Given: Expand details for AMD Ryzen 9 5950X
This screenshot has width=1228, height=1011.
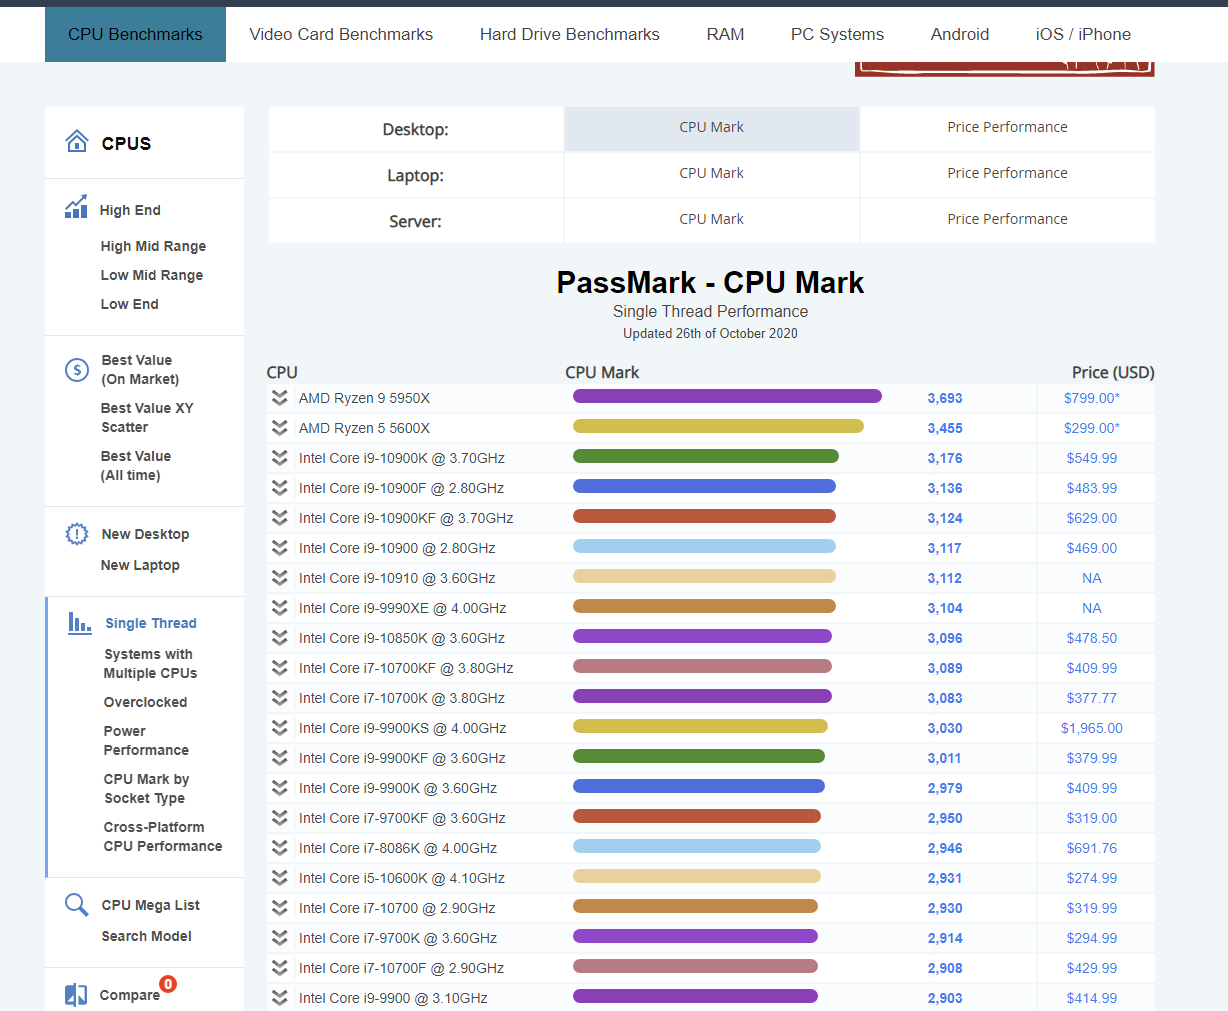Looking at the screenshot, I should click(279, 398).
